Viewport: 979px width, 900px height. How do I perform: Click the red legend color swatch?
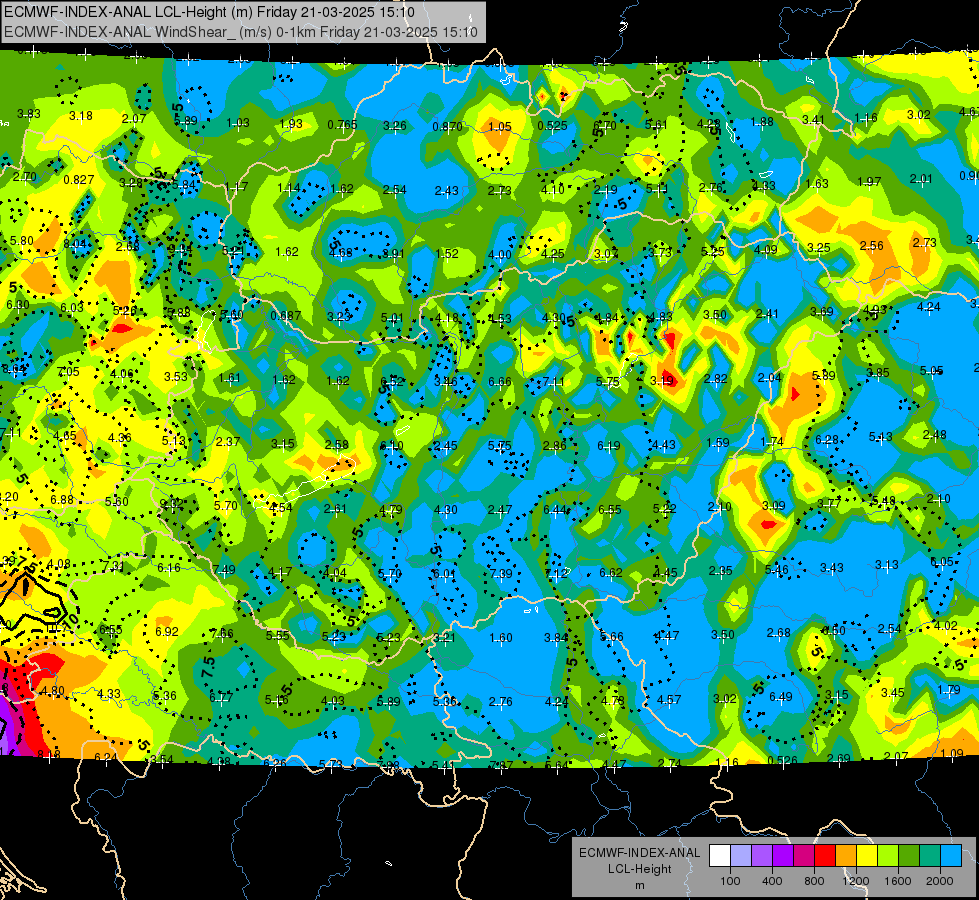825,855
